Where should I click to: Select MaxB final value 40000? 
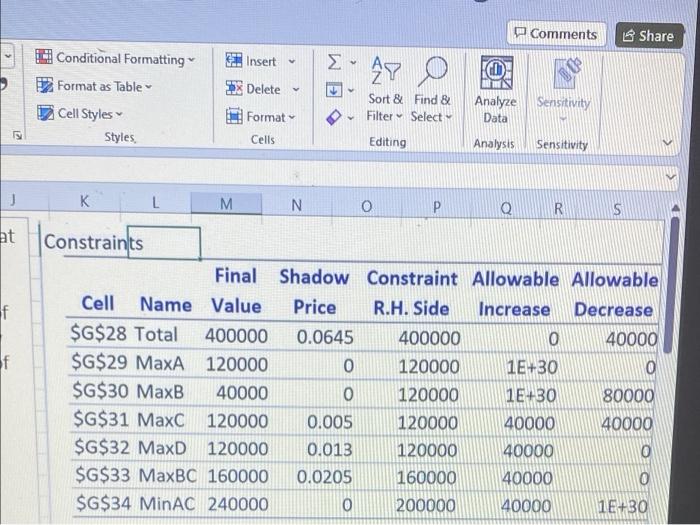[x=242, y=392]
